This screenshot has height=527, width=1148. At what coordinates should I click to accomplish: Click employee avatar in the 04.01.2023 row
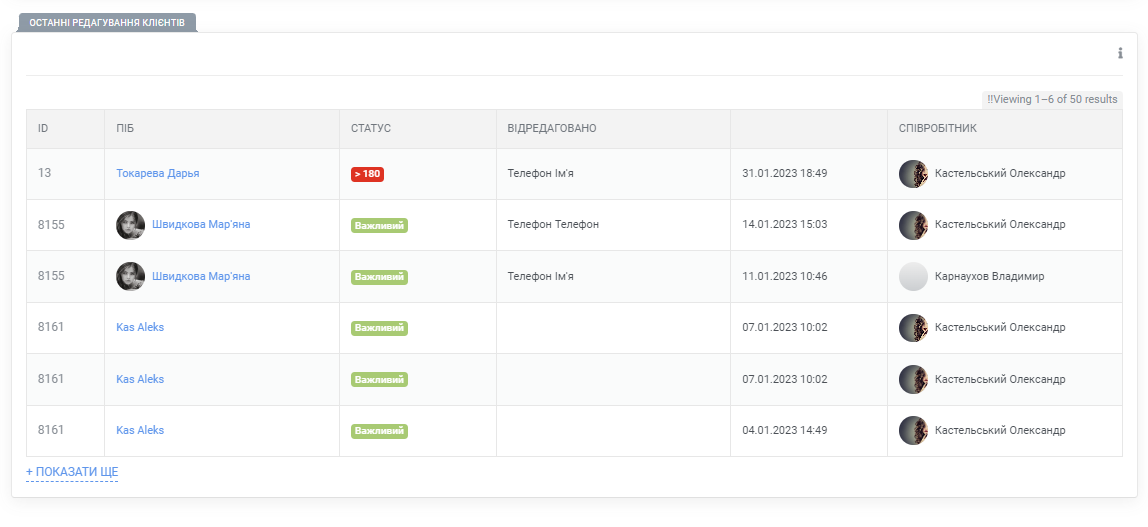(913, 431)
